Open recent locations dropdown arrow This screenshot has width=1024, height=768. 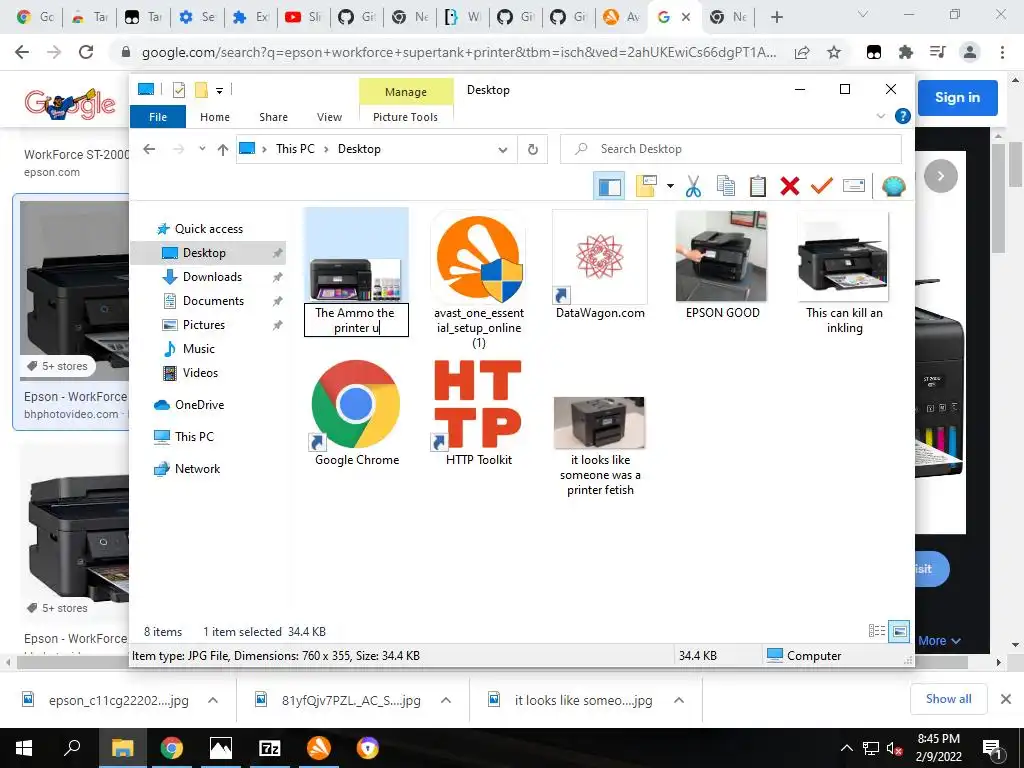(202, 149)
